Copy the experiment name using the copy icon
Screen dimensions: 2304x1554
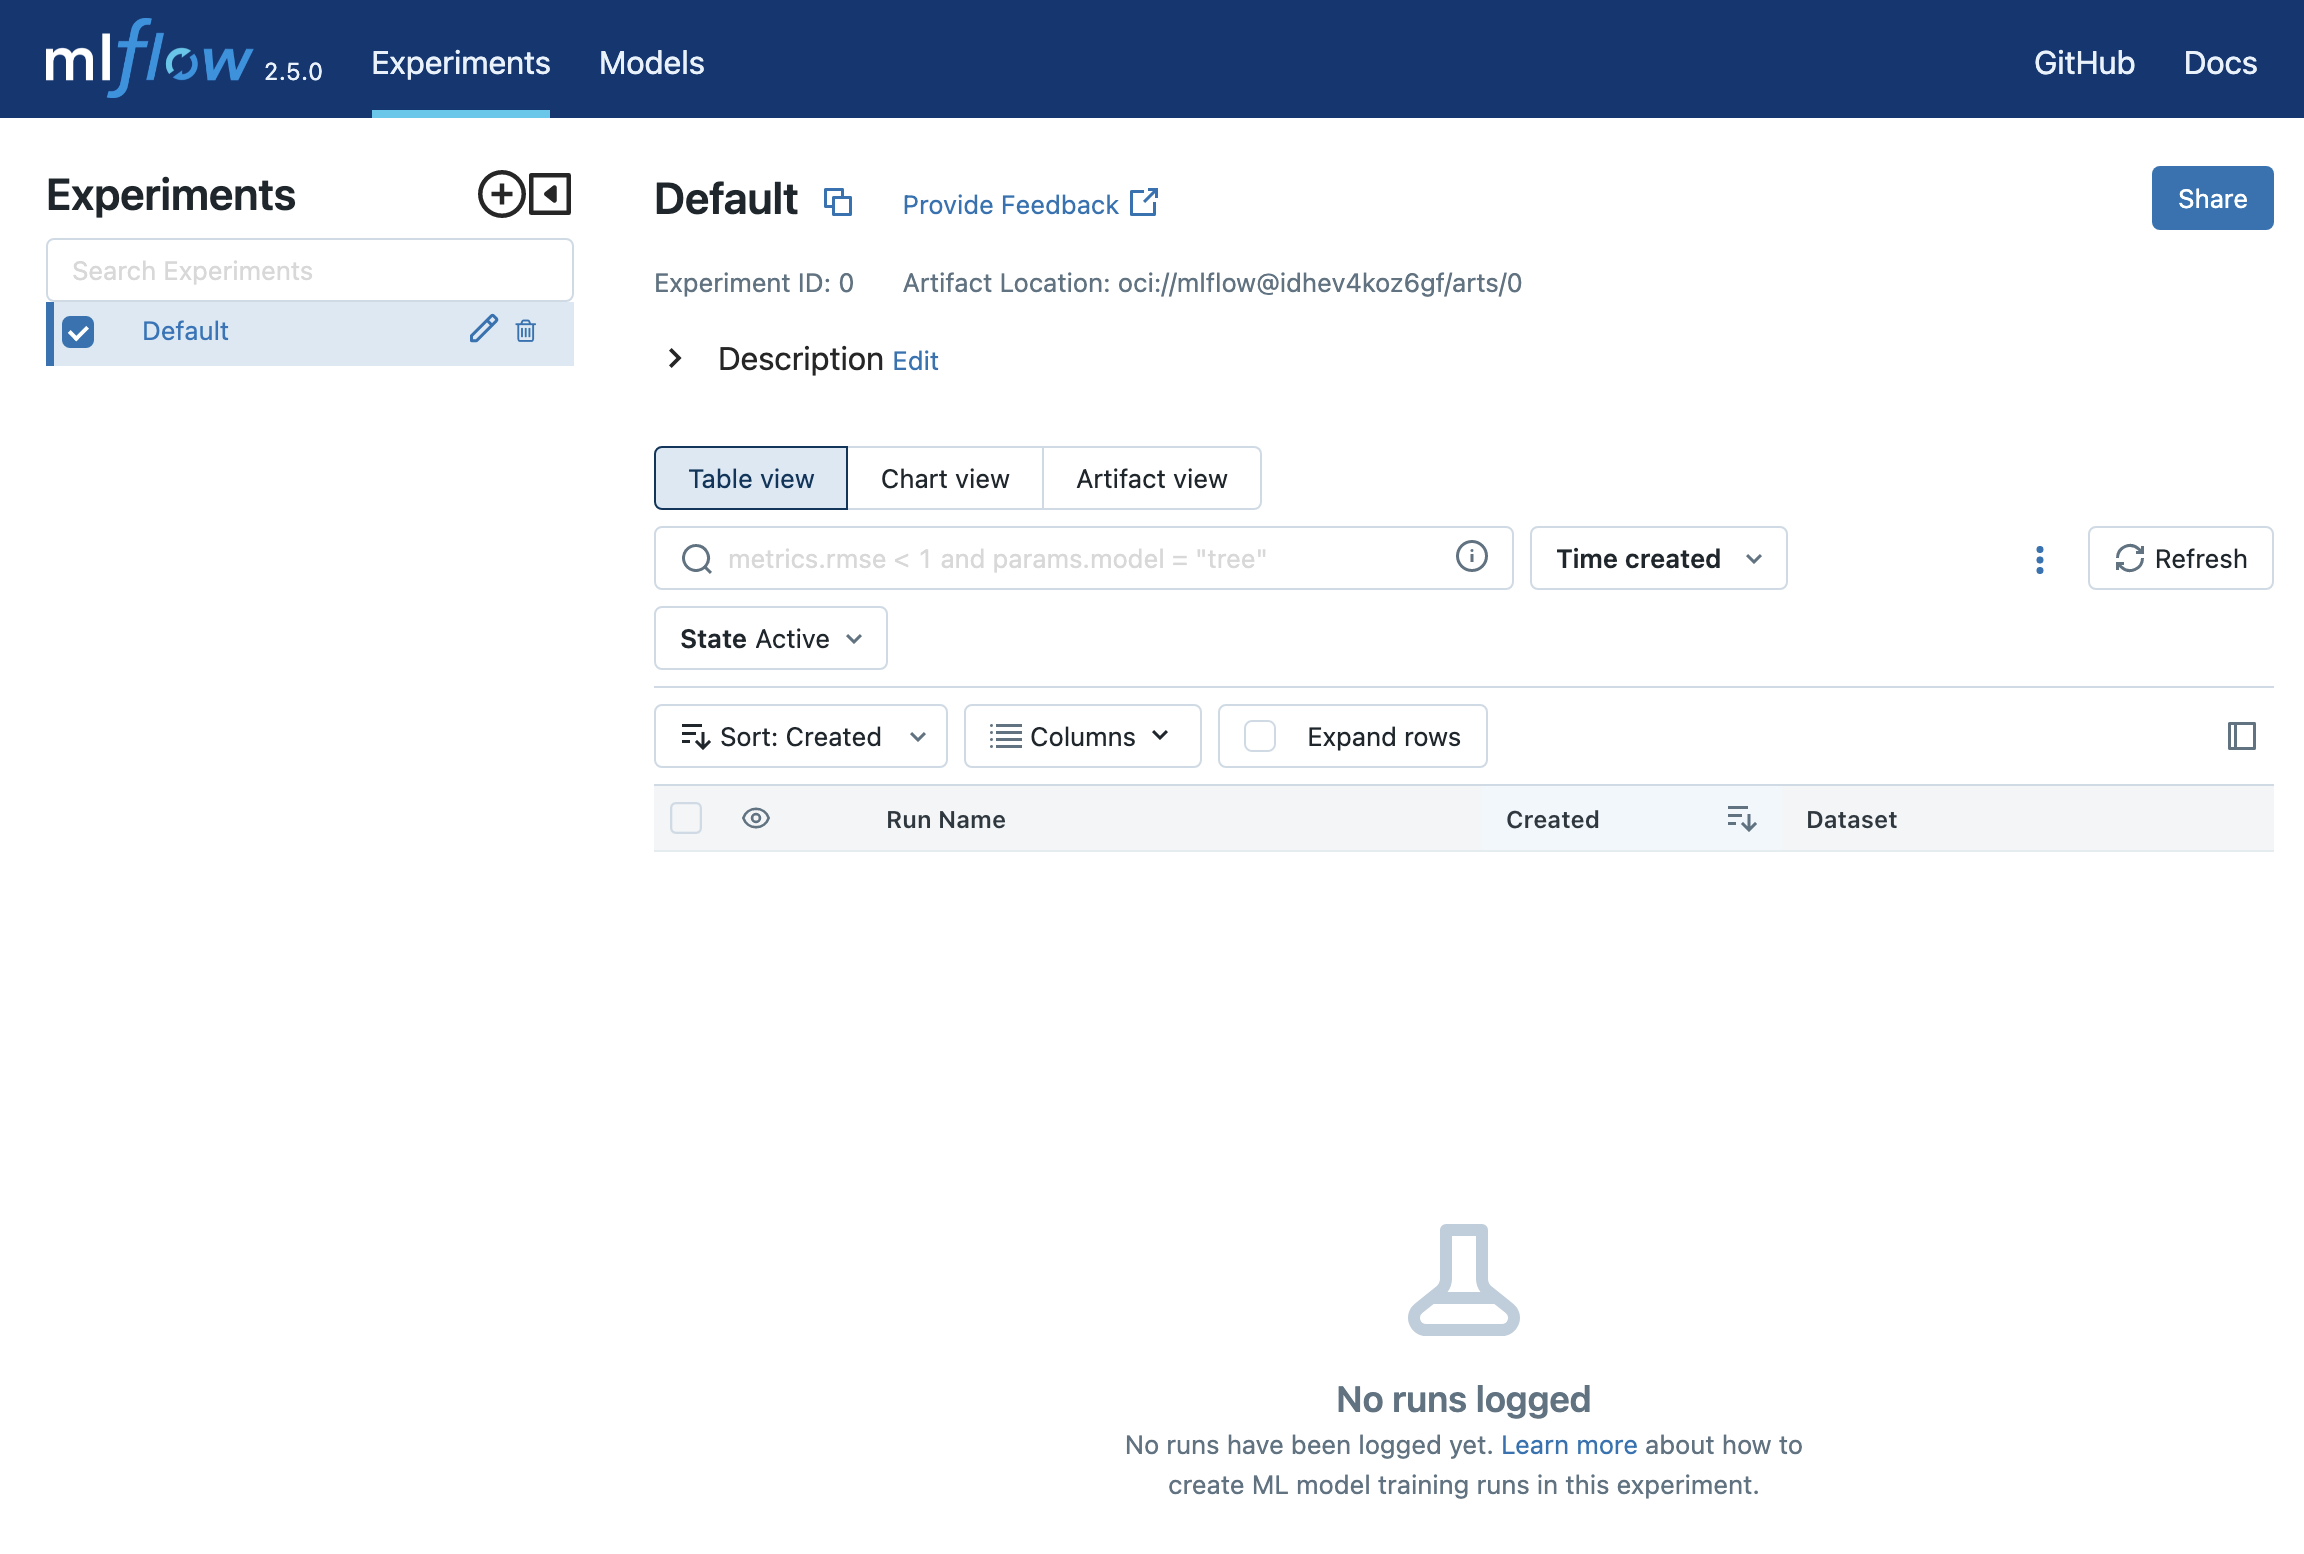click(x=838, y=202)
